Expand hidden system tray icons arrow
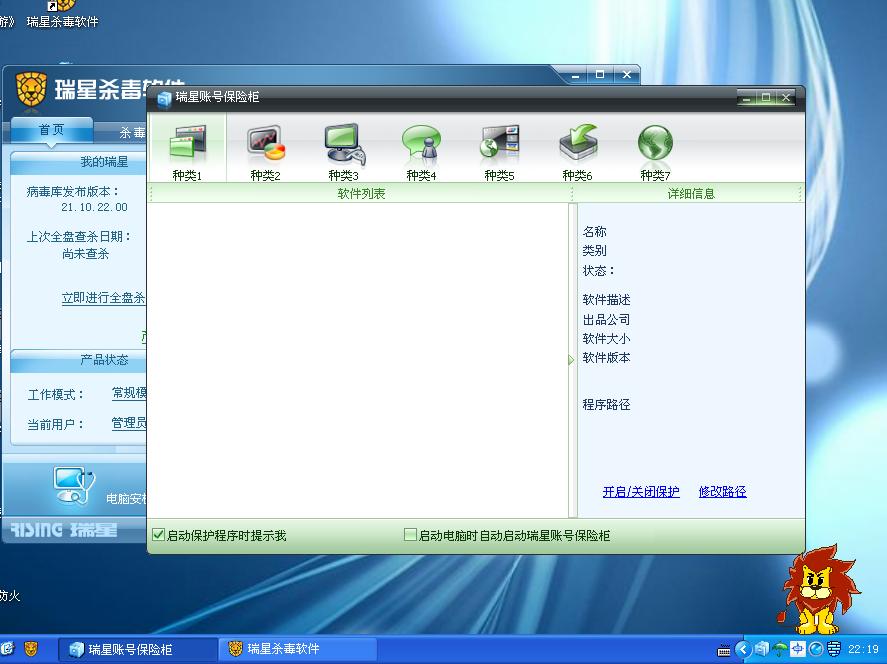This screenshot has height=664, width=887. (x=742, y=650)
